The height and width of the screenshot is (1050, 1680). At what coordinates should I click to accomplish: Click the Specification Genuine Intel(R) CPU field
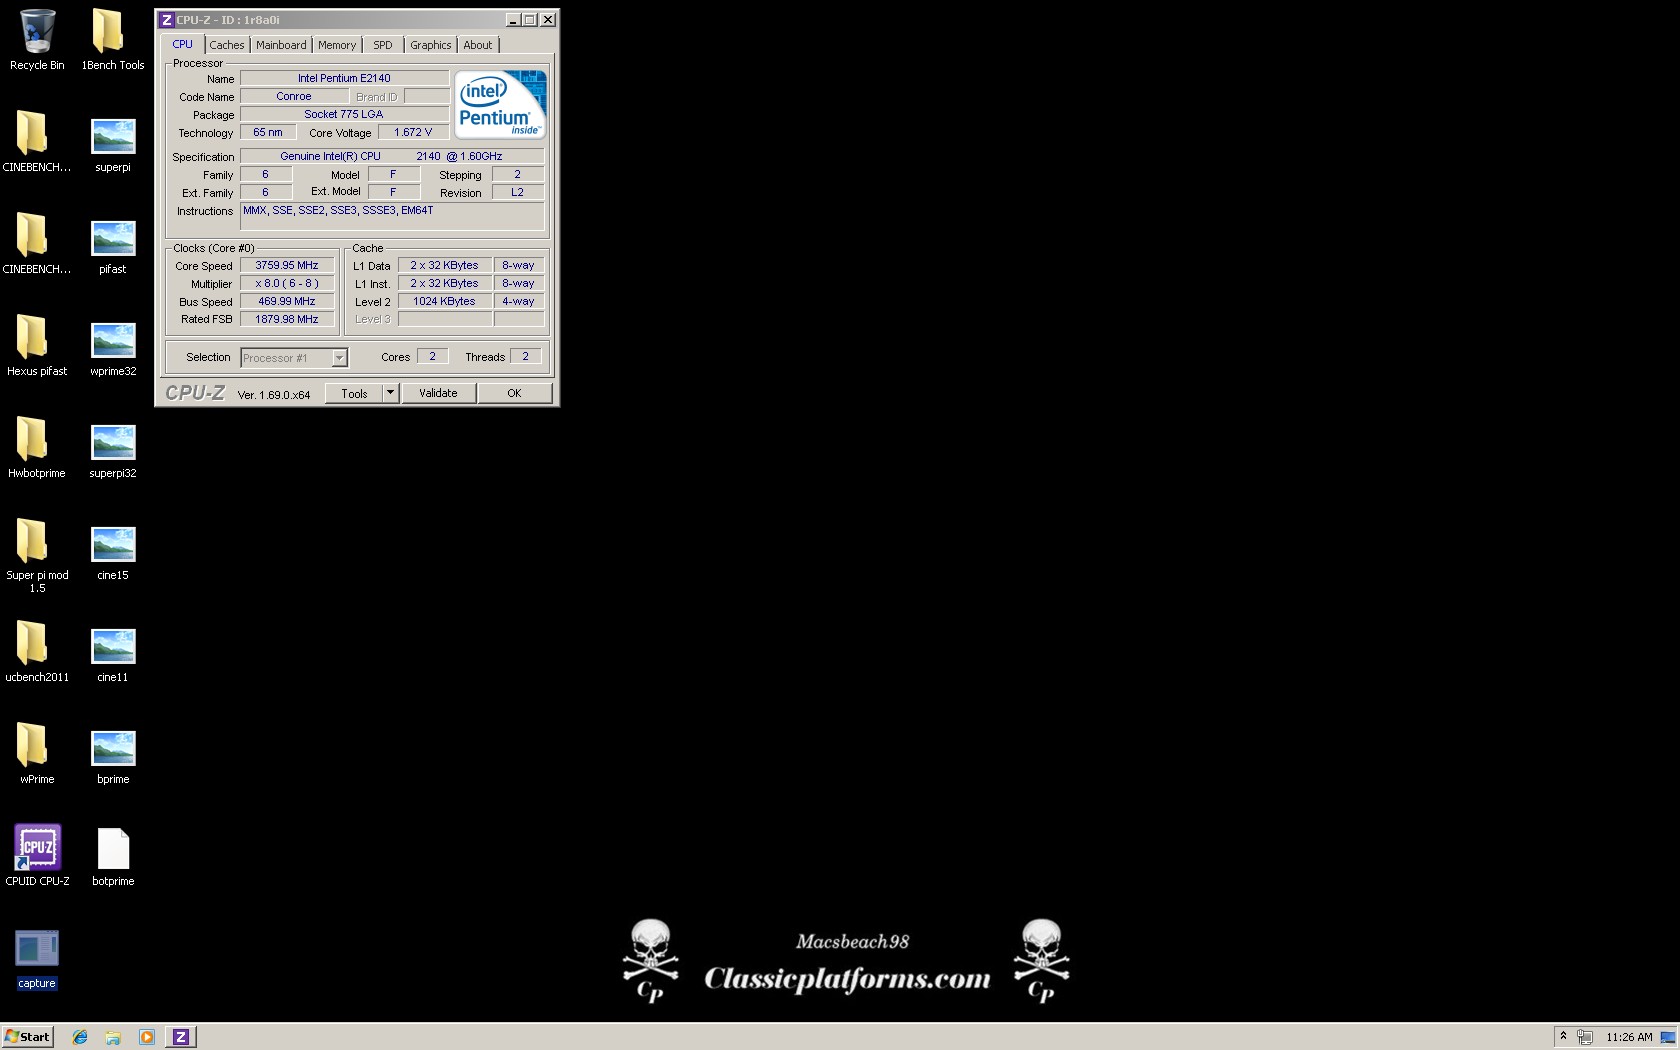(x=392, y=156)
